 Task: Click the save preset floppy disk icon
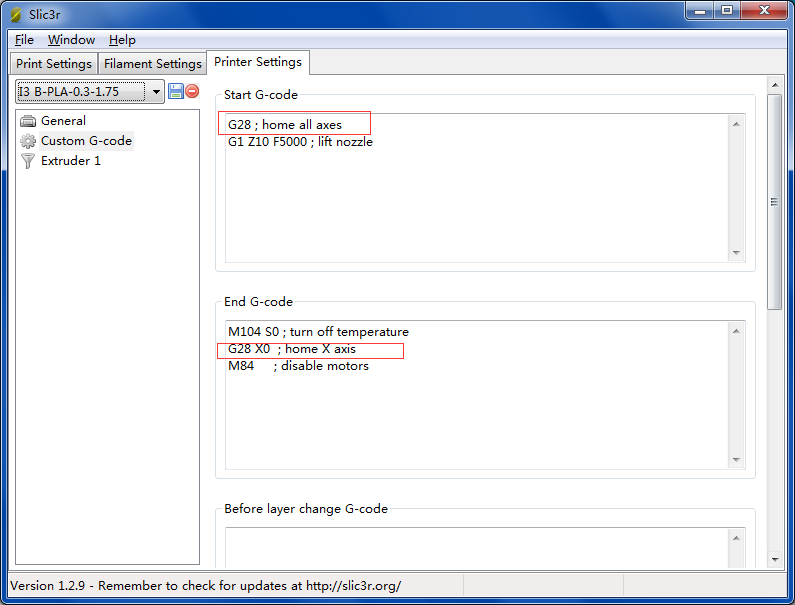tap(175, 91)
